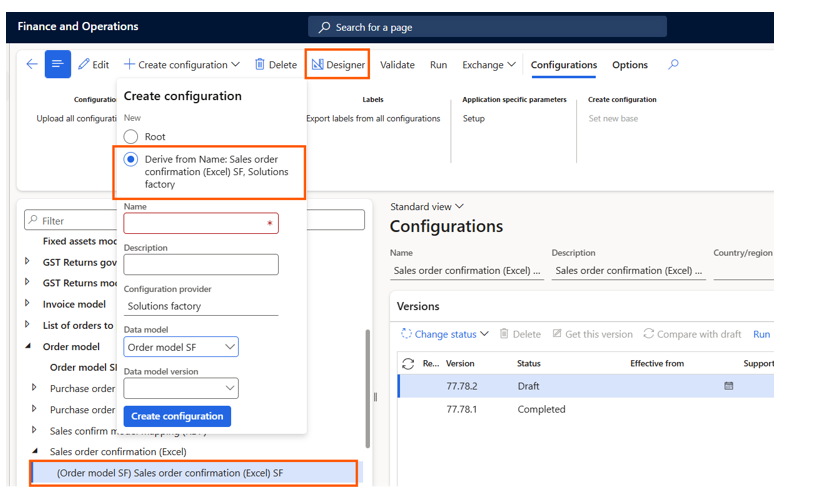Click Run in the action bar
Image resolution: width=824 pixels, height=499 pixels.
pyautogui.click(x=438, y=65)
